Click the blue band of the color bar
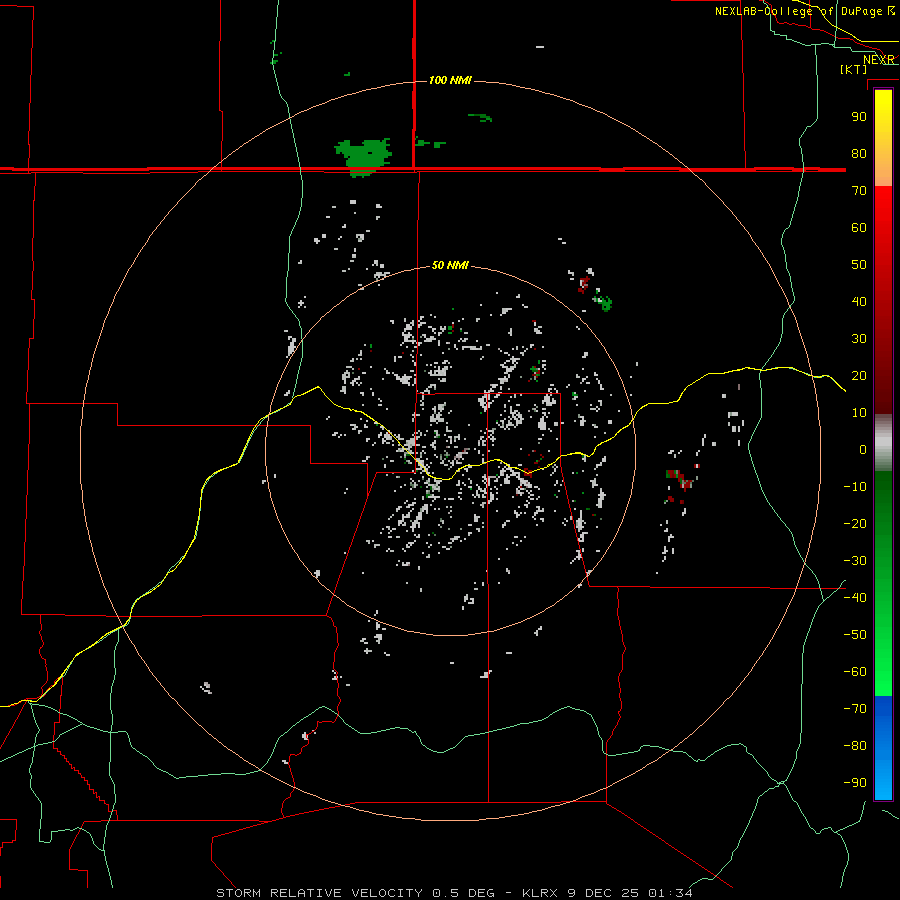900x900 pixels. tap(883, 747)
